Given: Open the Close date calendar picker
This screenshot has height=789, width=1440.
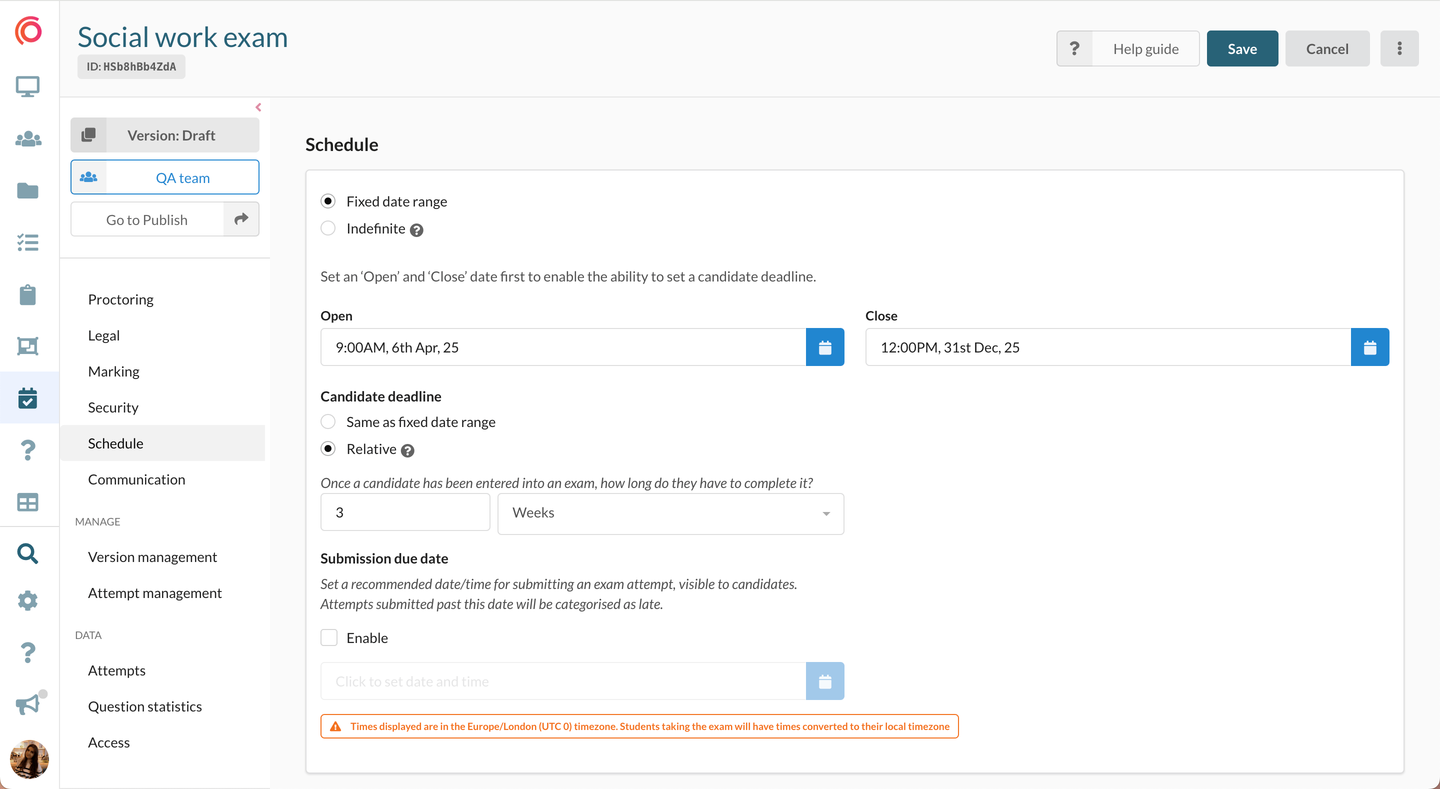Looking at the screenshot, I should (x=1369, y=347).
